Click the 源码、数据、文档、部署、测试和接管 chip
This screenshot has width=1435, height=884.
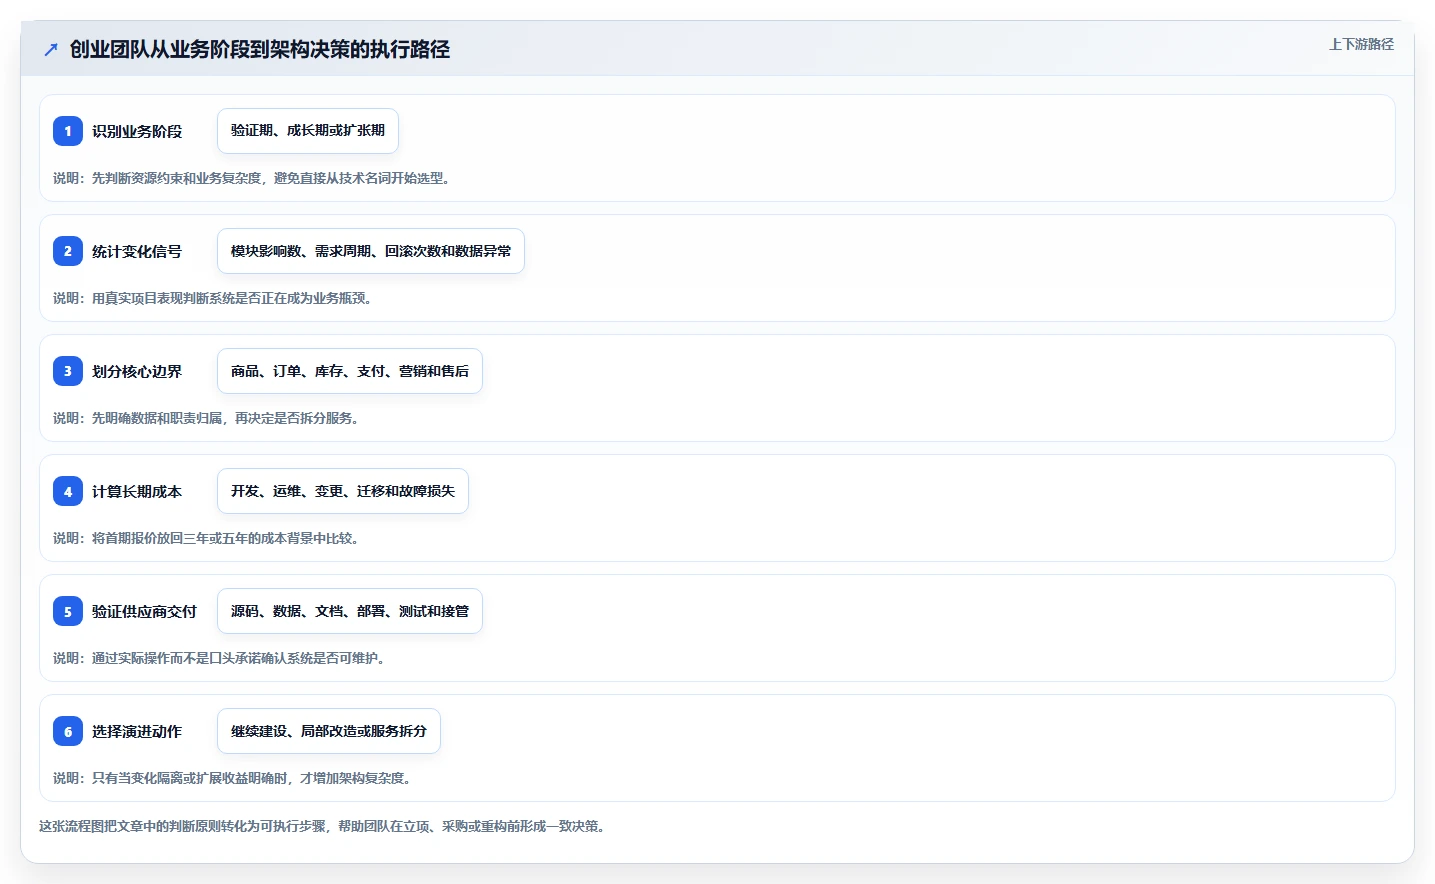(350, 611)
